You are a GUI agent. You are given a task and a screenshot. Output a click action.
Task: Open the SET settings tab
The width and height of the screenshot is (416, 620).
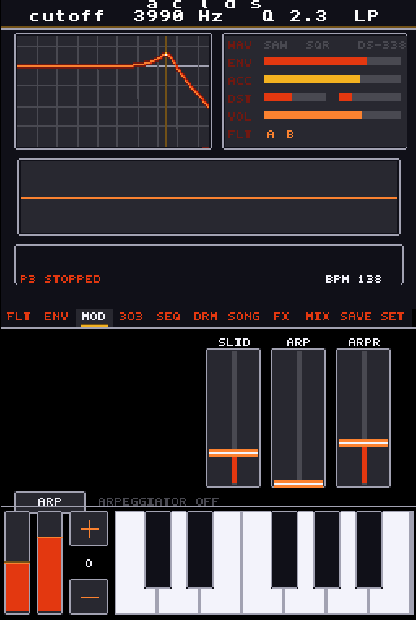coord(392,316)
